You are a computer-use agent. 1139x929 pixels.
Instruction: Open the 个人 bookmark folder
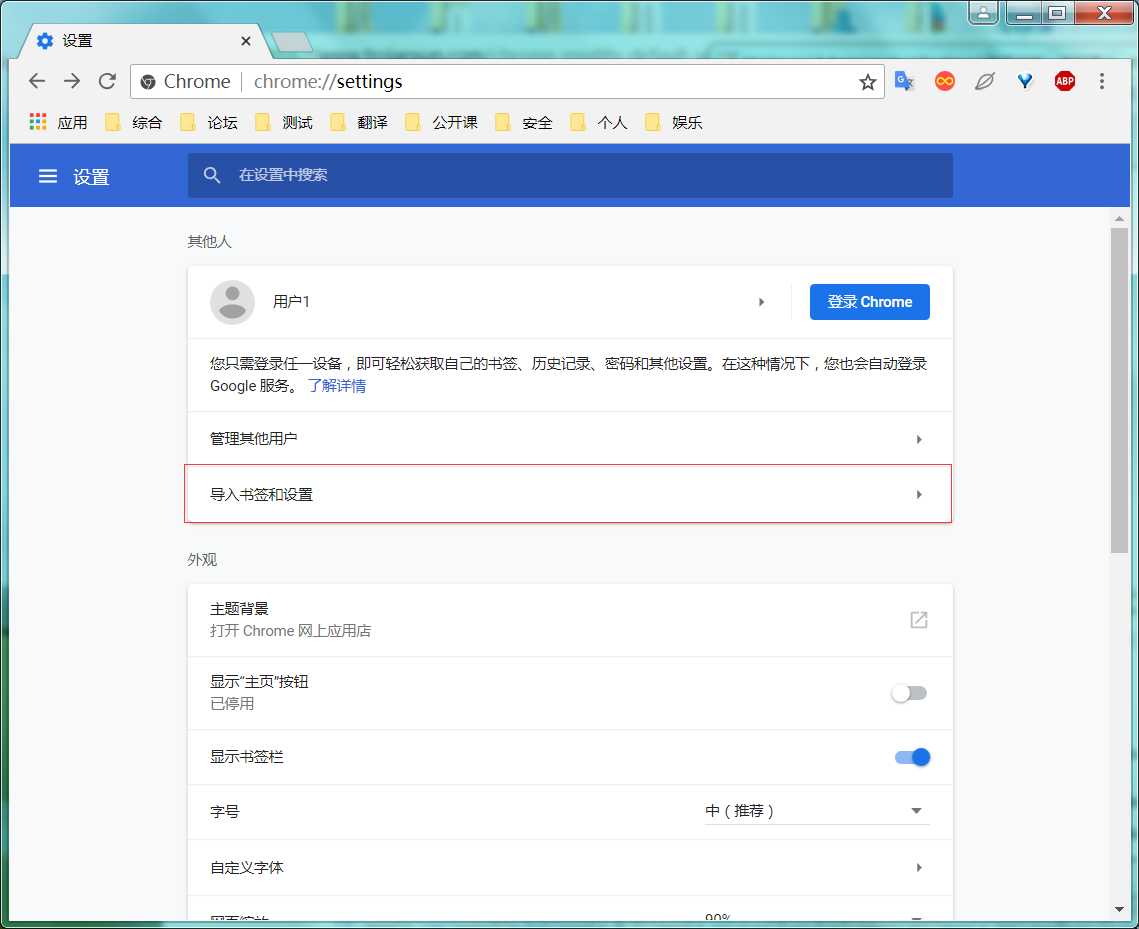(599, 122)
